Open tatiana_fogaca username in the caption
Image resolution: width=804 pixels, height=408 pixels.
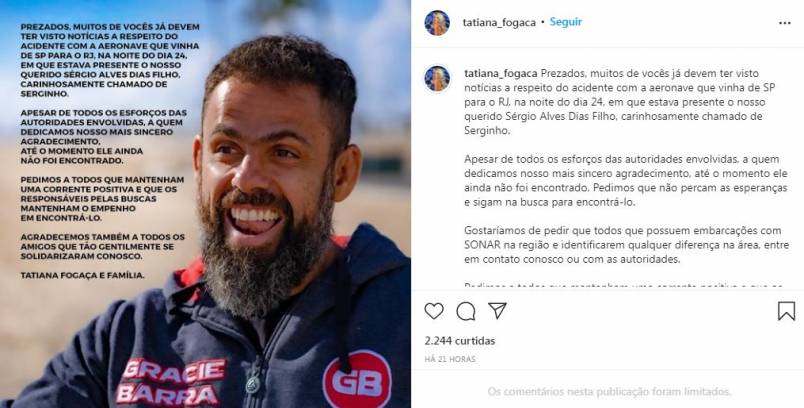501,73
